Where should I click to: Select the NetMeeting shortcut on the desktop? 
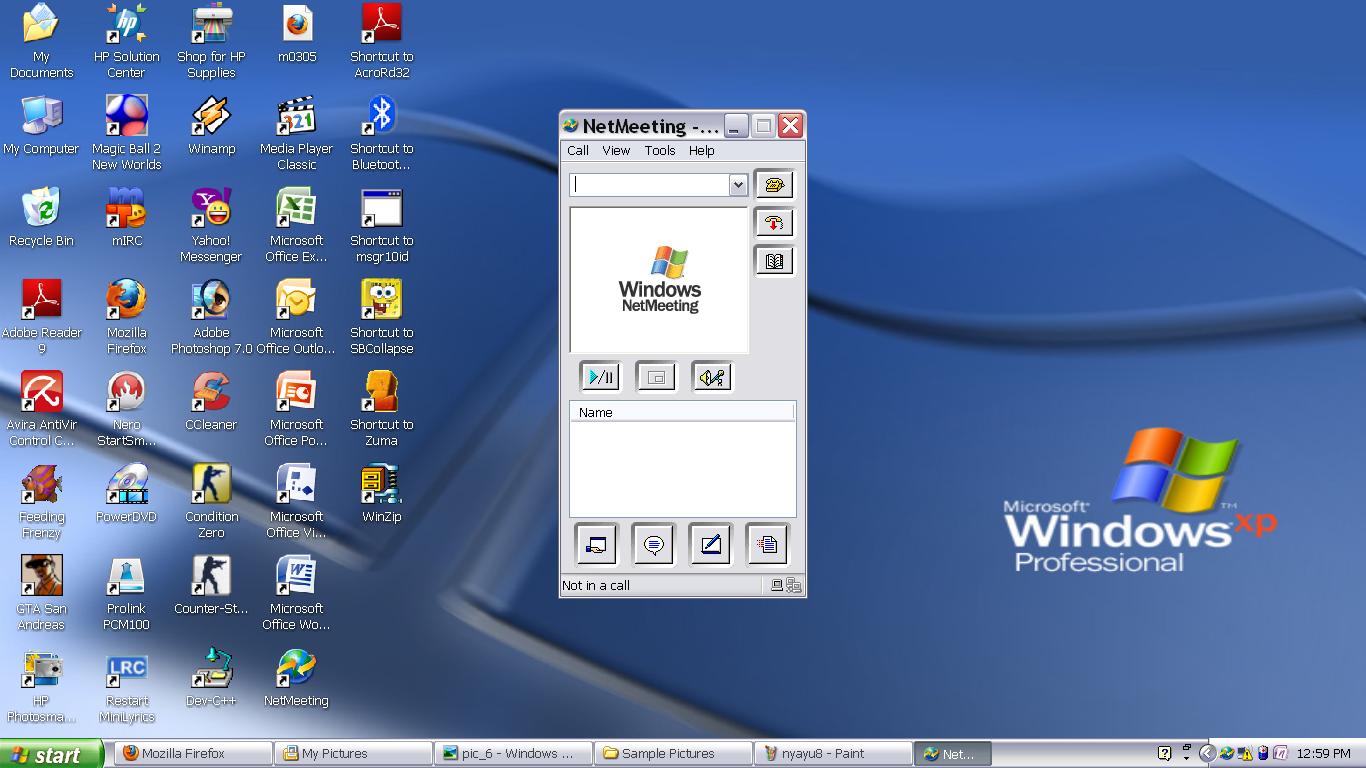point(297,678)
